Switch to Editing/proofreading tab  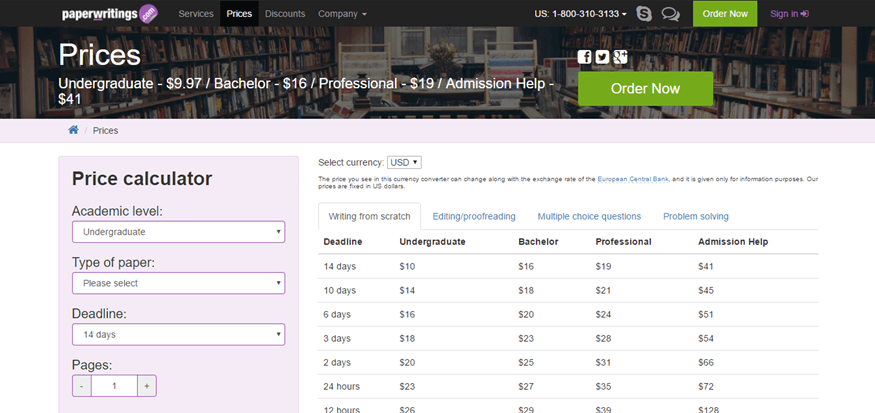pyautogui.click(x=474, y=216)
